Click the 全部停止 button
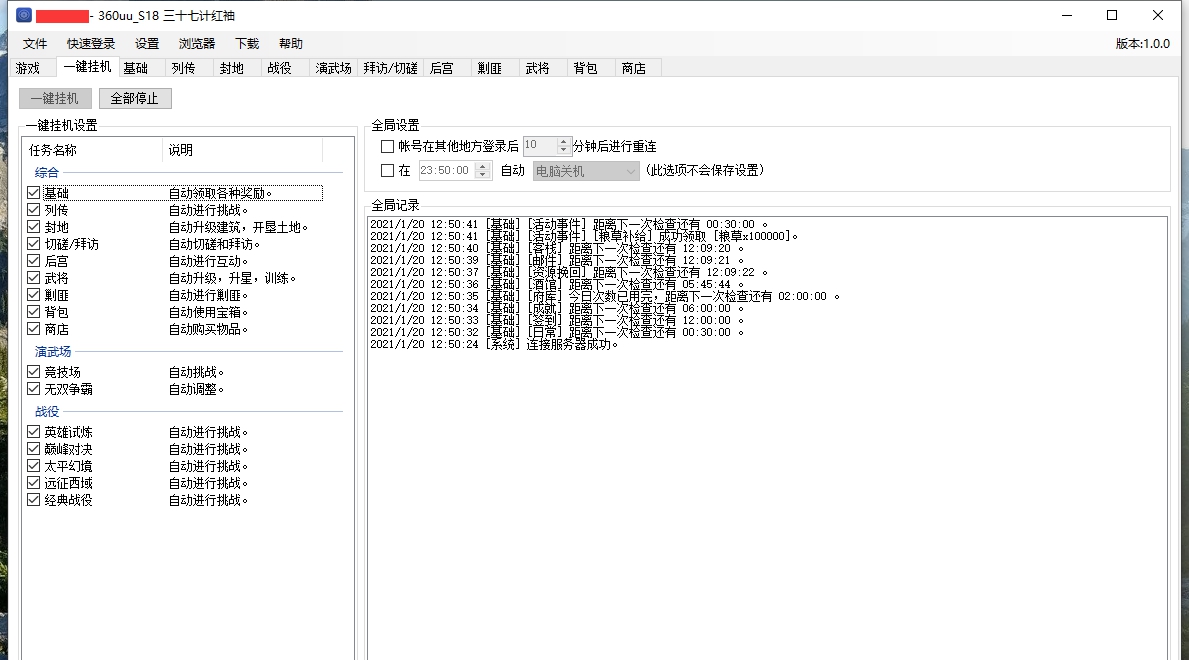 click(135, 98)
